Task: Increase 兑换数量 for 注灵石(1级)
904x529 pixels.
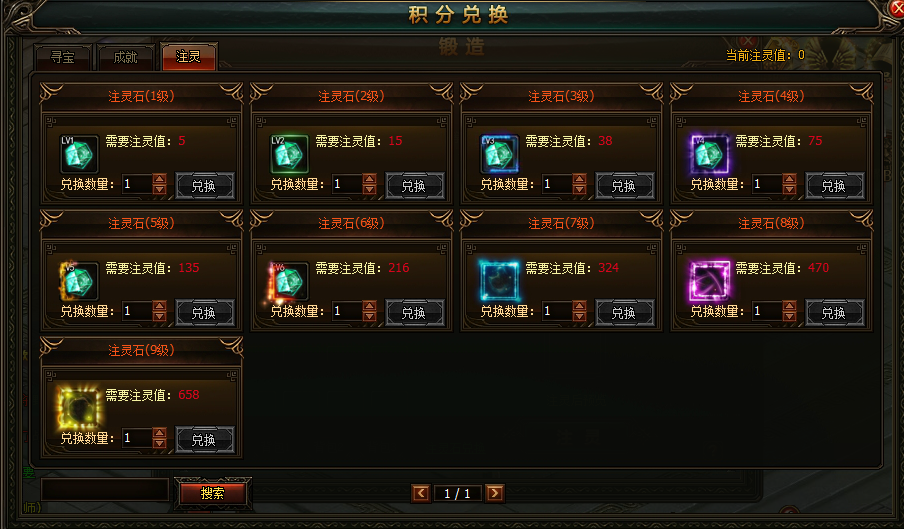Action: click(x=160, y=179)
